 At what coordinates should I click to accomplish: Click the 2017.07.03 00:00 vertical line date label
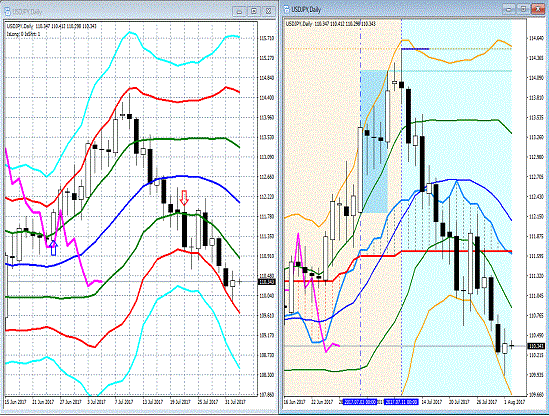[x=361, y=402]
